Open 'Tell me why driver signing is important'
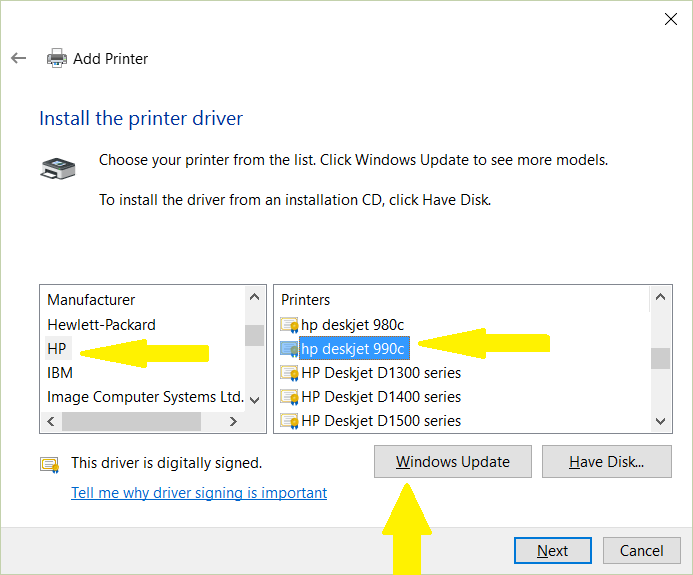 pyautogui.click(x=199, y=493)
